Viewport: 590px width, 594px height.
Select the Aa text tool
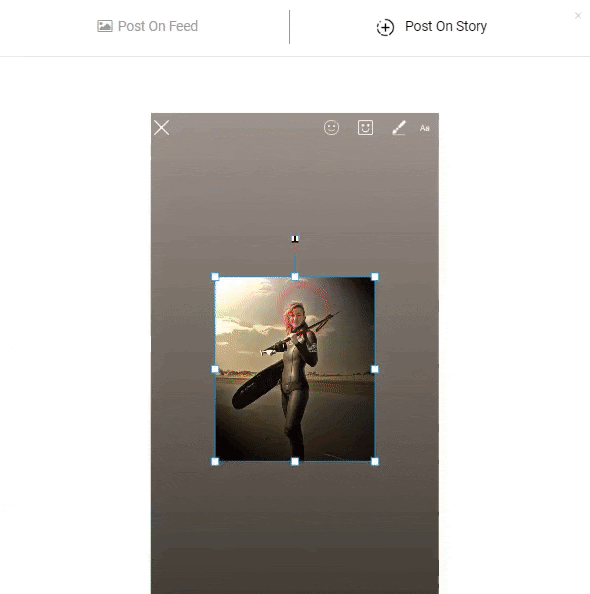[x=424, y=128]
